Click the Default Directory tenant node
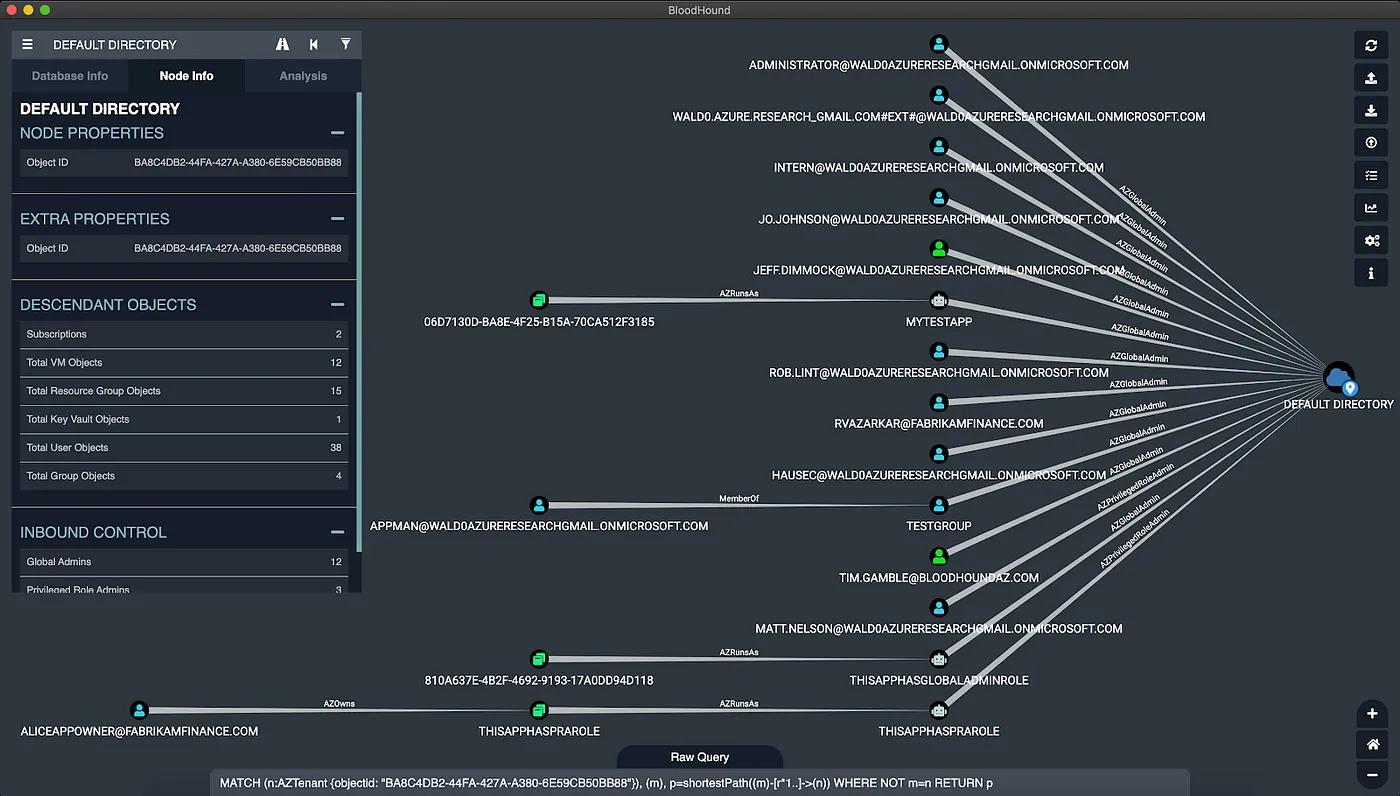Image resolution: width=1400 pixels, height=796 pixels. tap(1338, 380)
